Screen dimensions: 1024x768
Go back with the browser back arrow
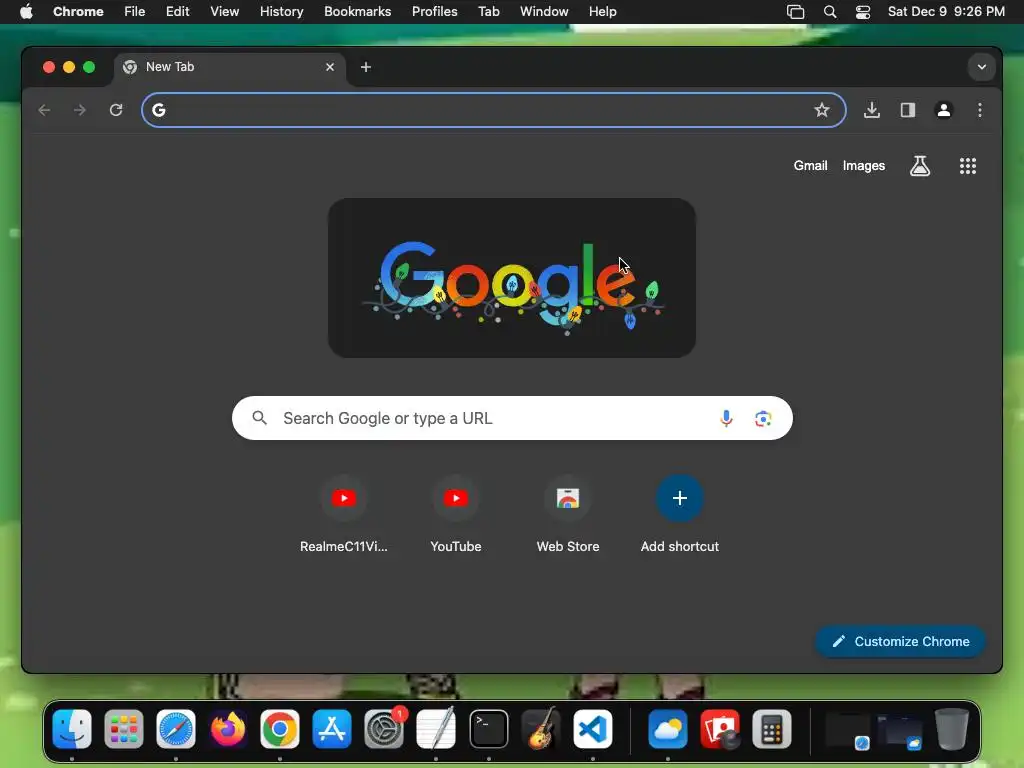44,110
